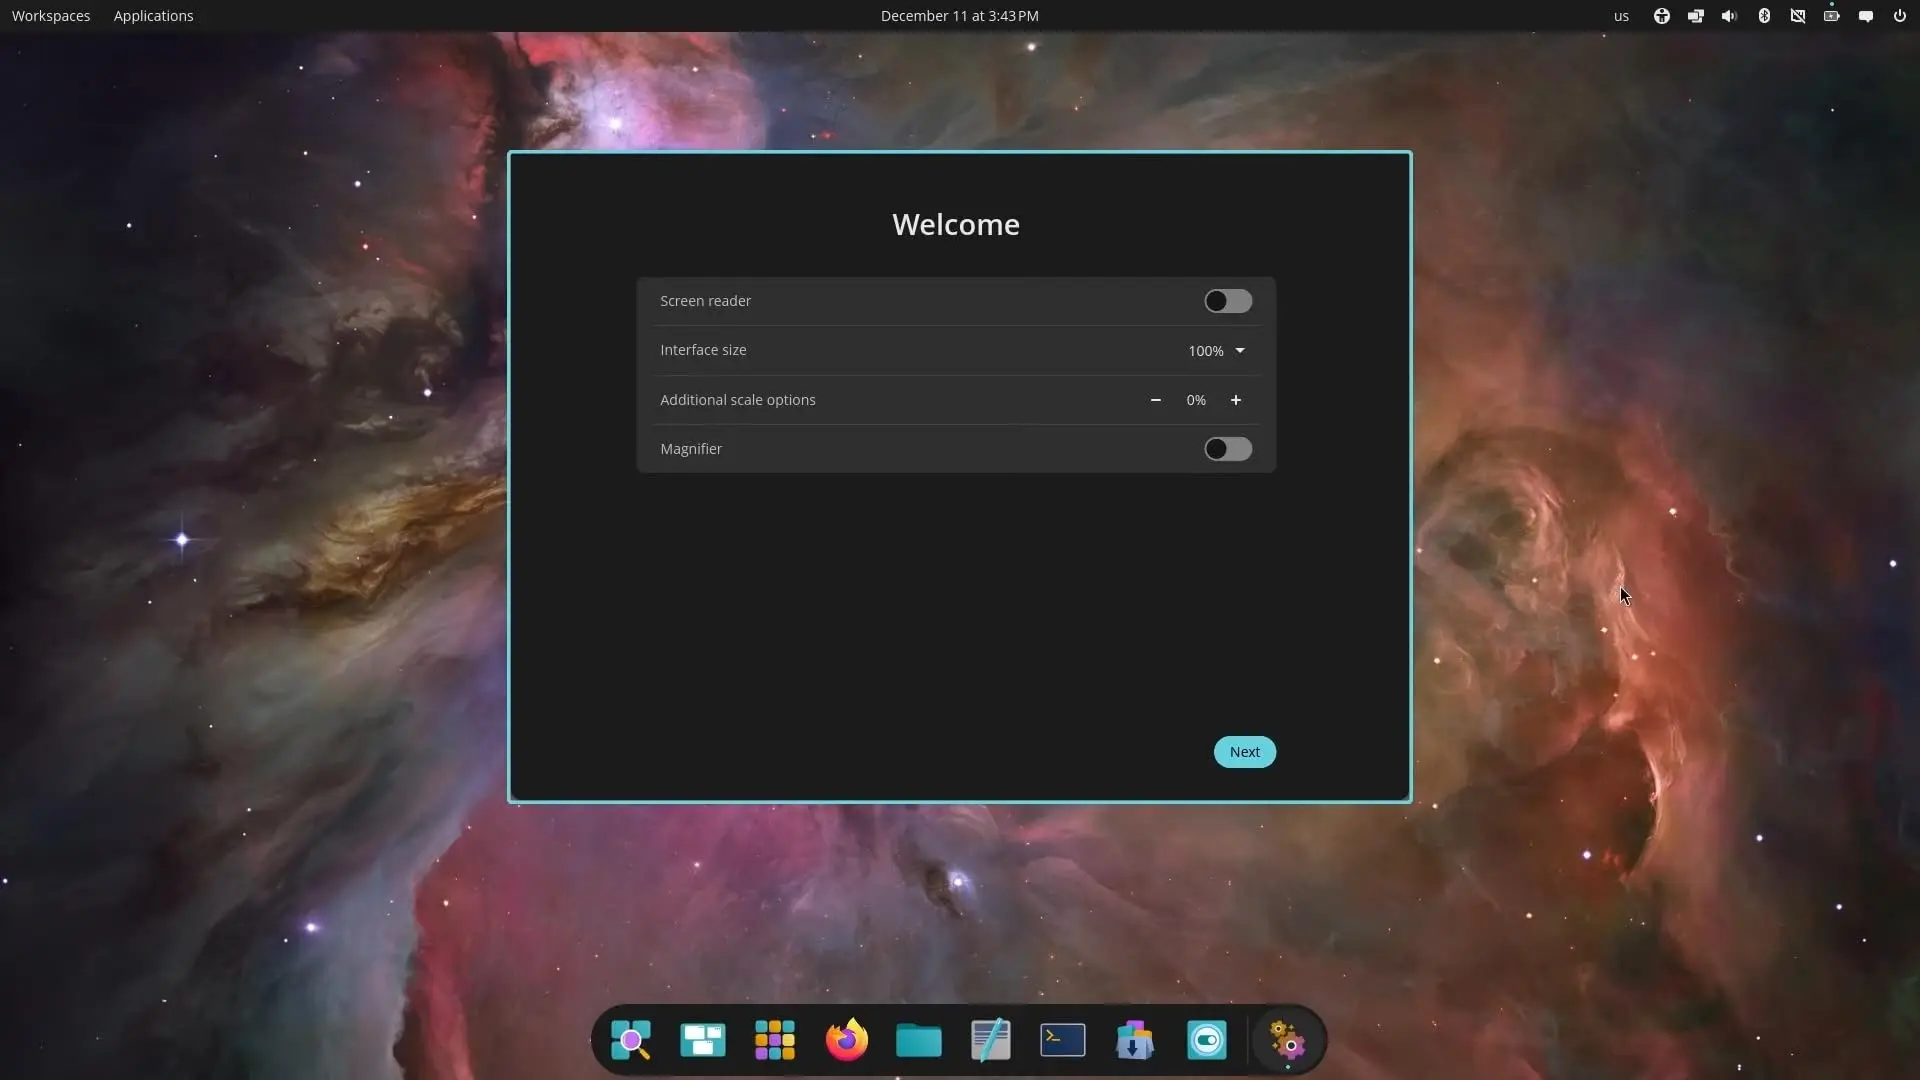This screenshot has height=1080, width=1920.
Task: Click the 'Additional scale options' label text
Action: pyautogui.click(x=738, y=400)
